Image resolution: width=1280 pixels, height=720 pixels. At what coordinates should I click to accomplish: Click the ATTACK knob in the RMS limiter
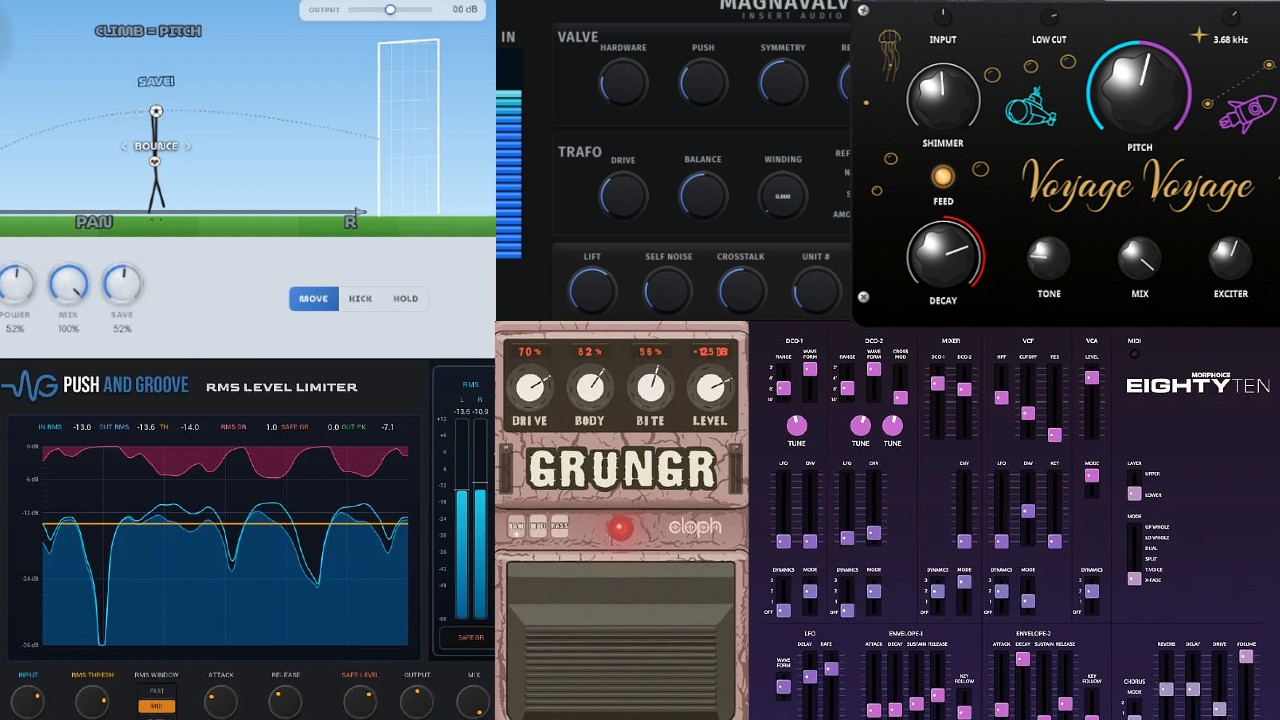click(x=221, y=702)
